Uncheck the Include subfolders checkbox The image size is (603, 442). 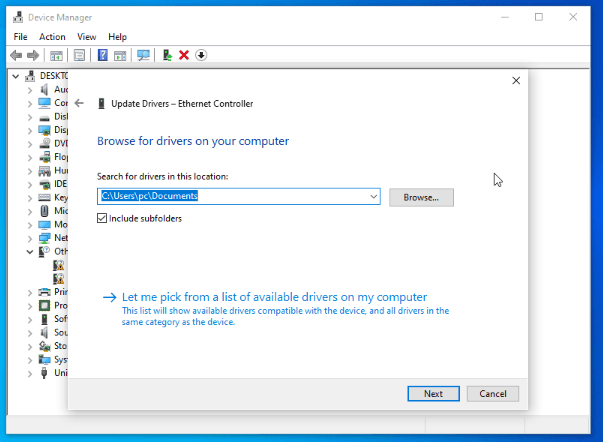[x=103, y=218]
